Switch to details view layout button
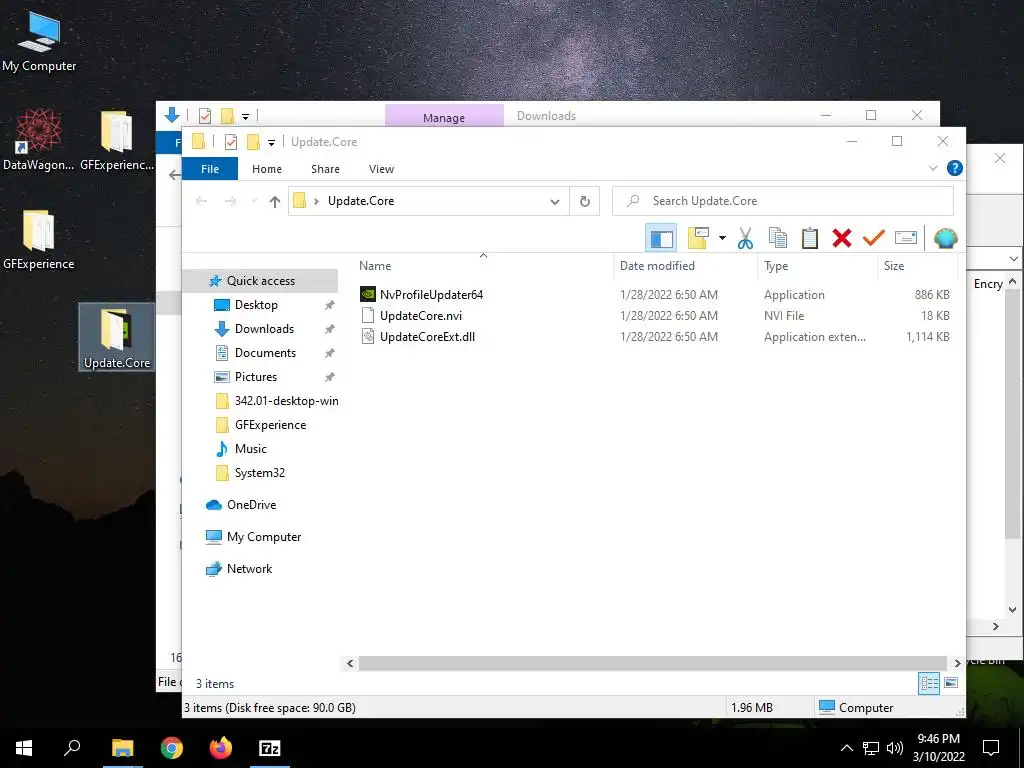This screenshot has height=768, width=1024. [x=929, y=683]
